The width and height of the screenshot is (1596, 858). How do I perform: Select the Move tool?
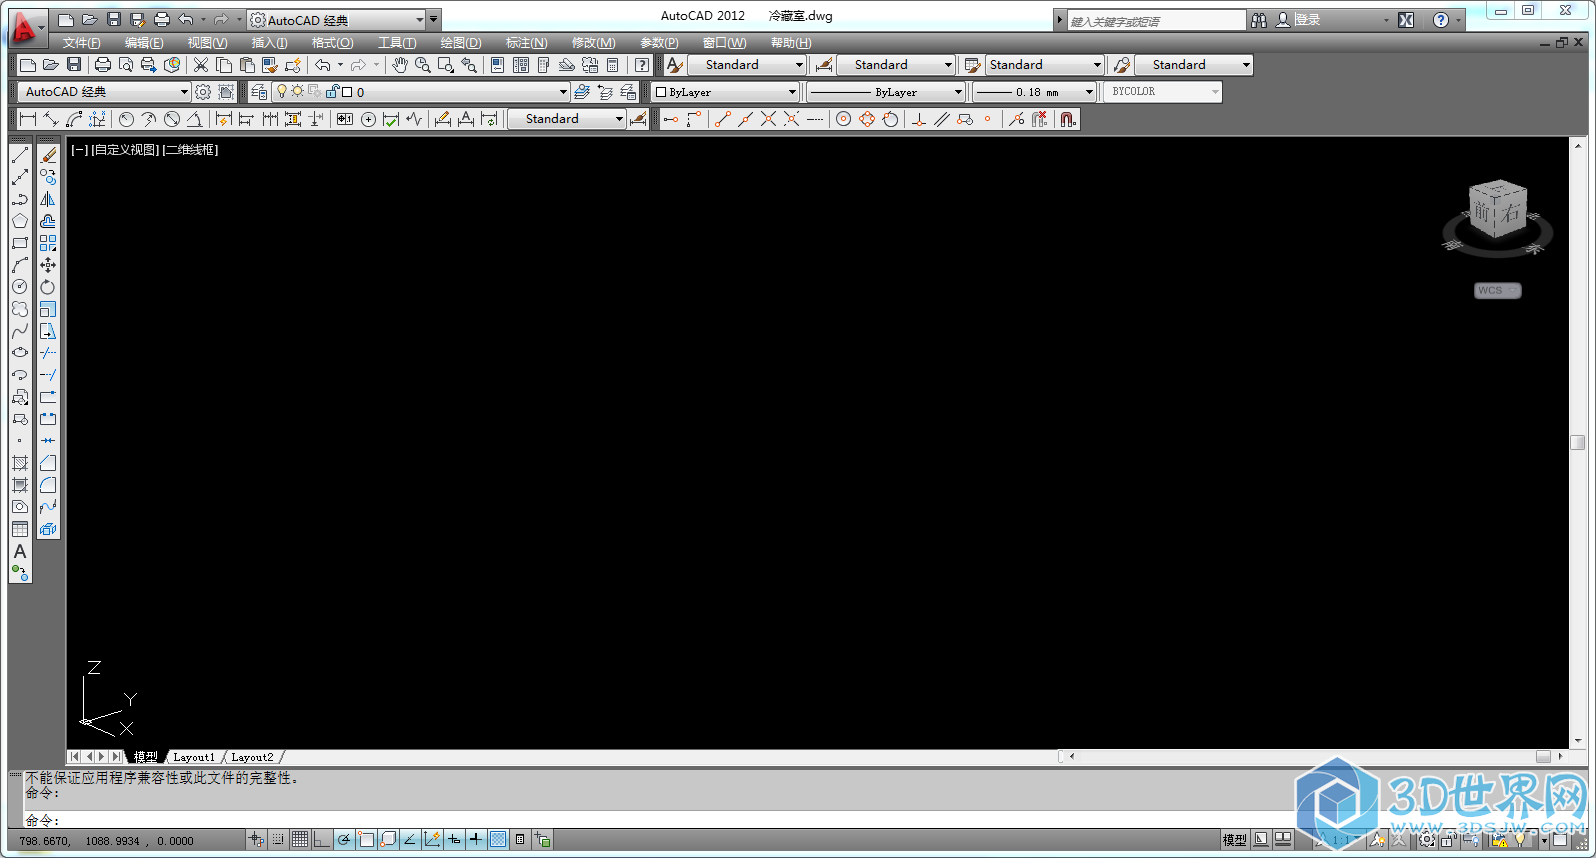pos(48,265)
